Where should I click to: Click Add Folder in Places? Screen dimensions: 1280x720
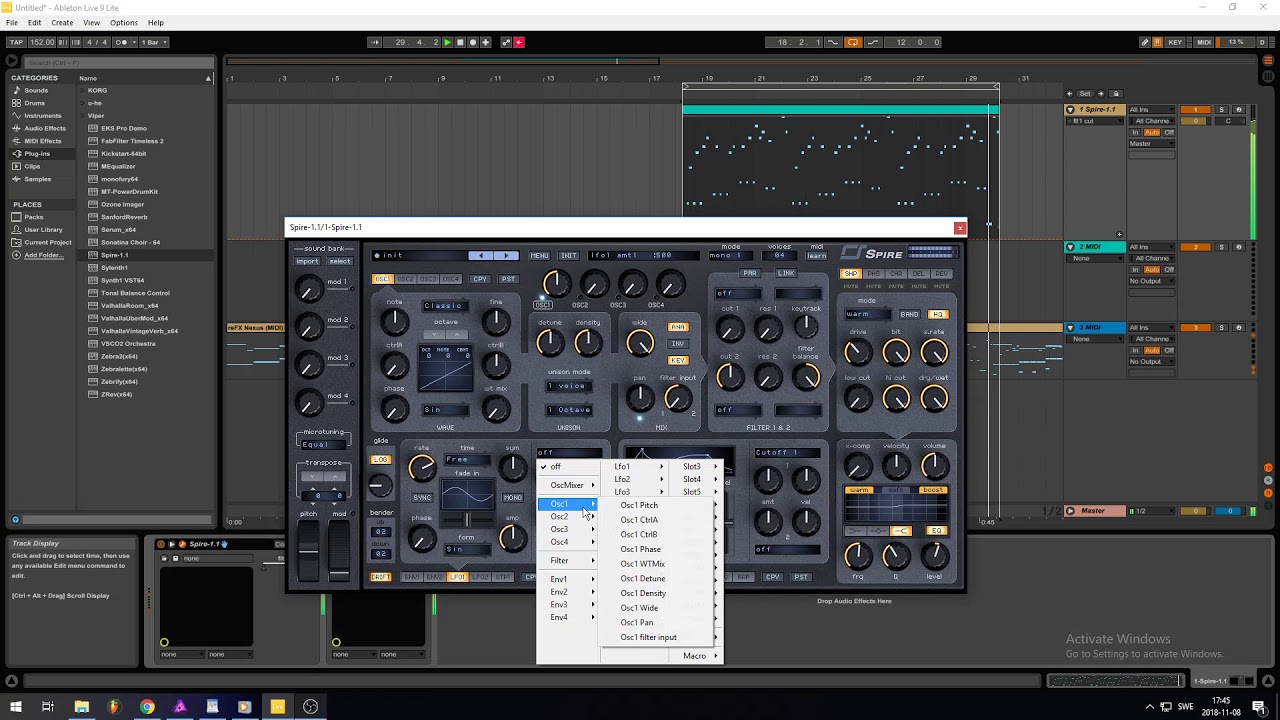pos(42,255)
